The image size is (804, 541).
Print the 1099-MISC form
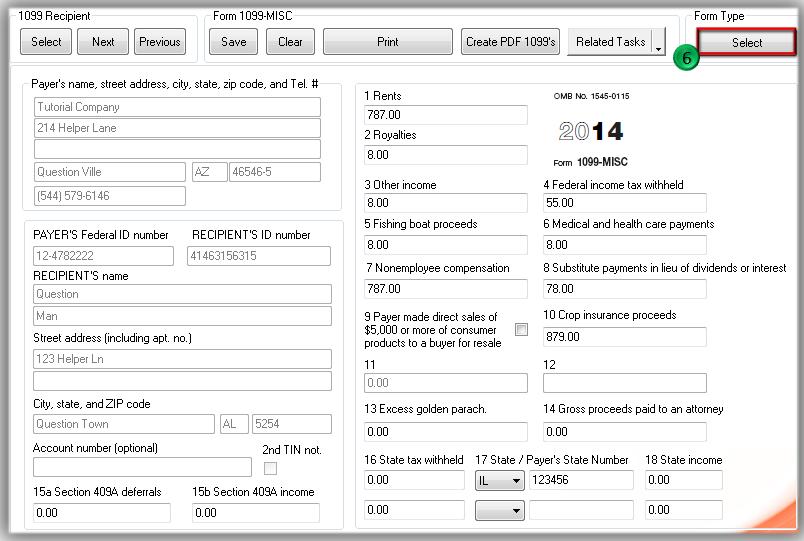(388, 42)
